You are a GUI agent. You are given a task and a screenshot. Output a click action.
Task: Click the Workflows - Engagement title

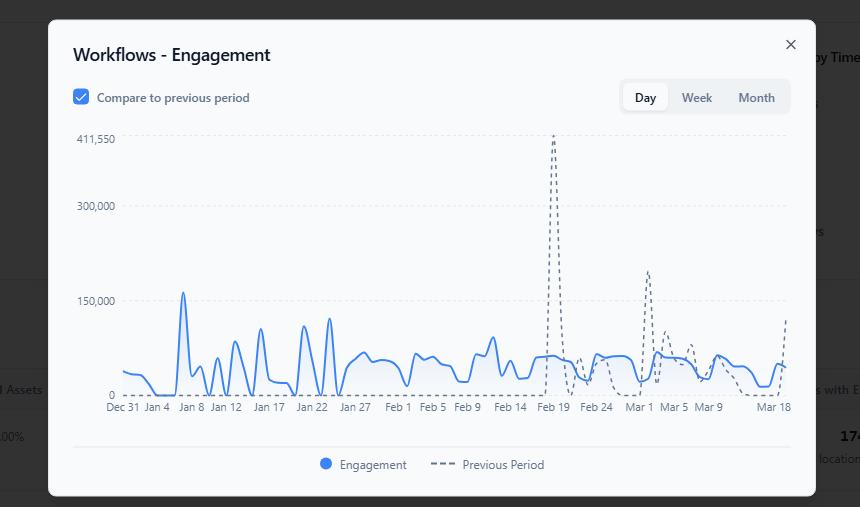pos(172,55)
